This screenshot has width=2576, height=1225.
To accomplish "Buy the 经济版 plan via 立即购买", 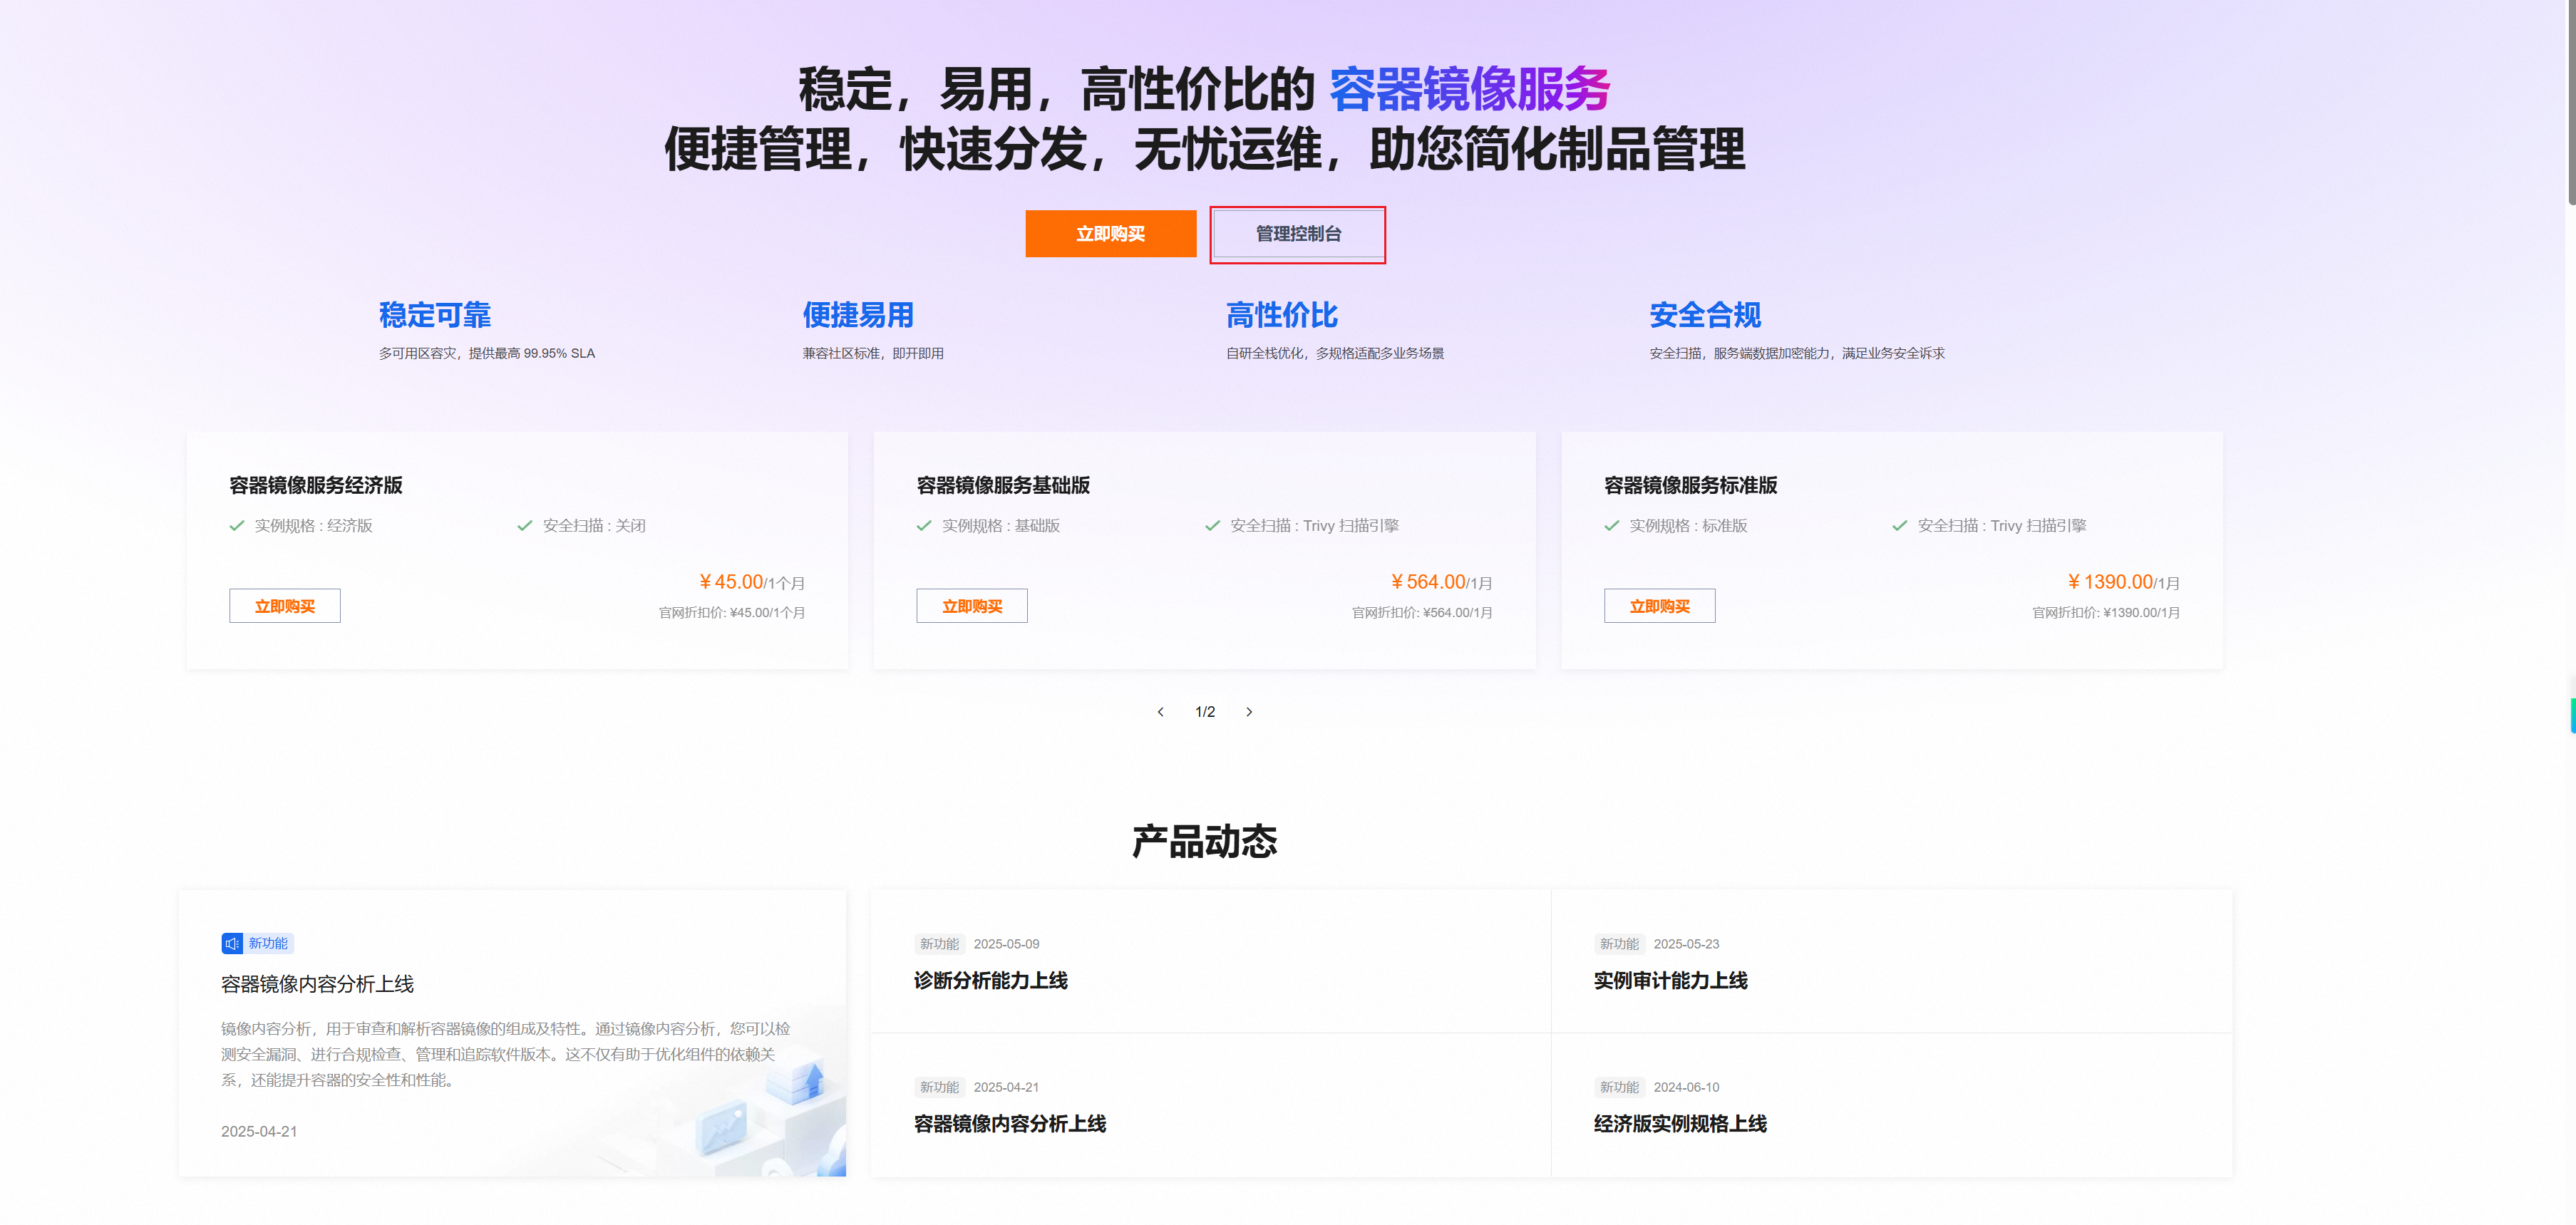I will 284,606.
